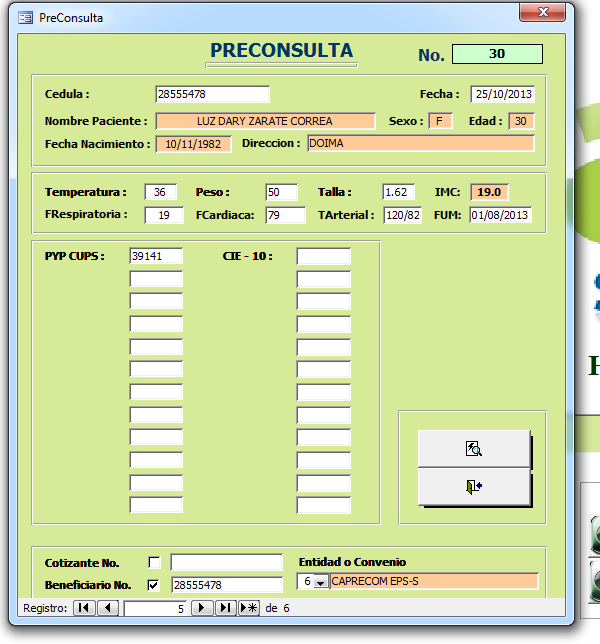Select the FUM date field
Screen dimensions: 600x644
(x=500, y=215)
